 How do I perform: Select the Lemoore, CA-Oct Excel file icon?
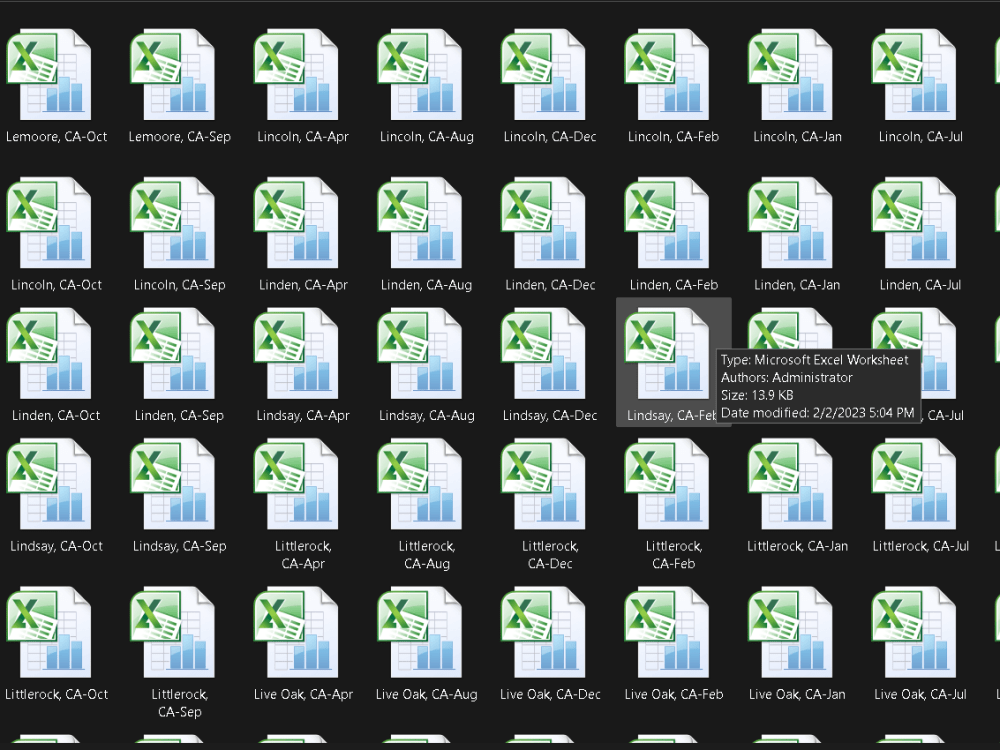[x=49, y=75]
